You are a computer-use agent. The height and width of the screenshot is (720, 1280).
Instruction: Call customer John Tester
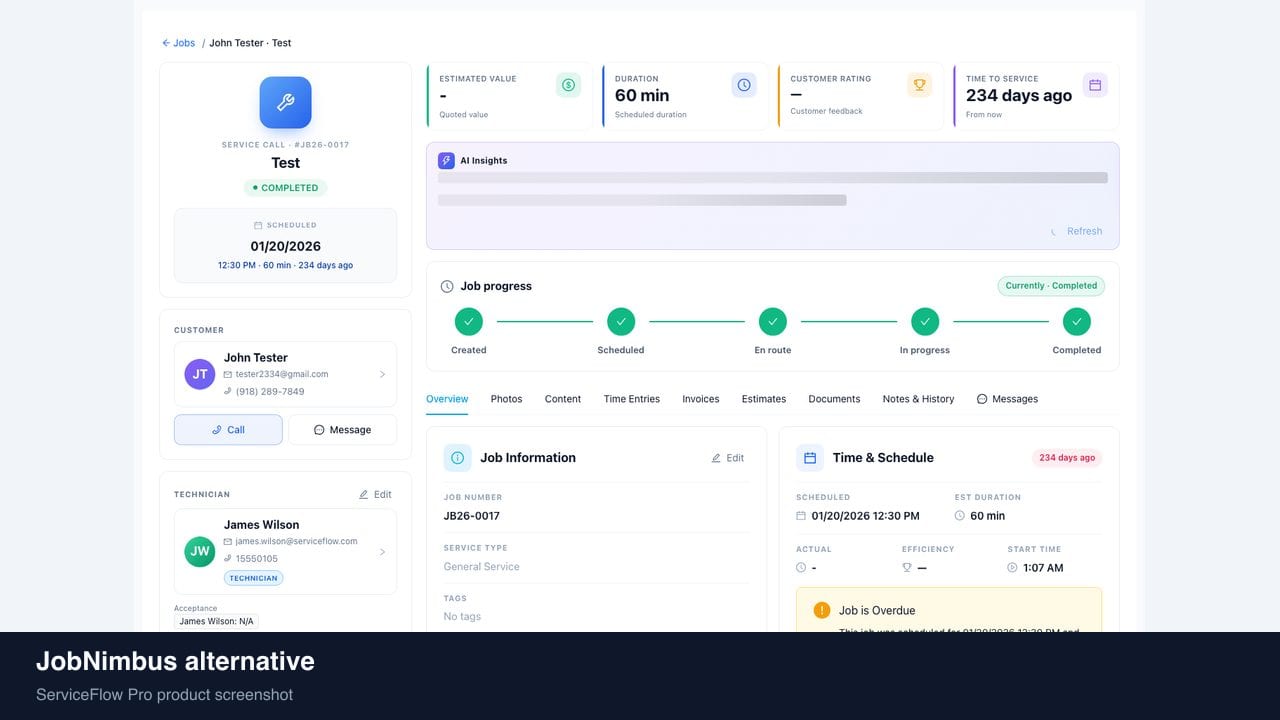(x=228, y=430)
